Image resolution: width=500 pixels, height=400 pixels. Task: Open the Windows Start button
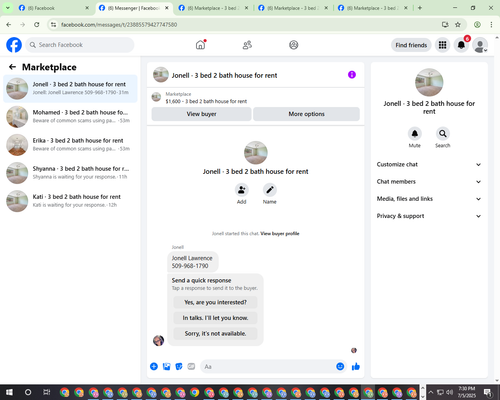click(9, 392)
